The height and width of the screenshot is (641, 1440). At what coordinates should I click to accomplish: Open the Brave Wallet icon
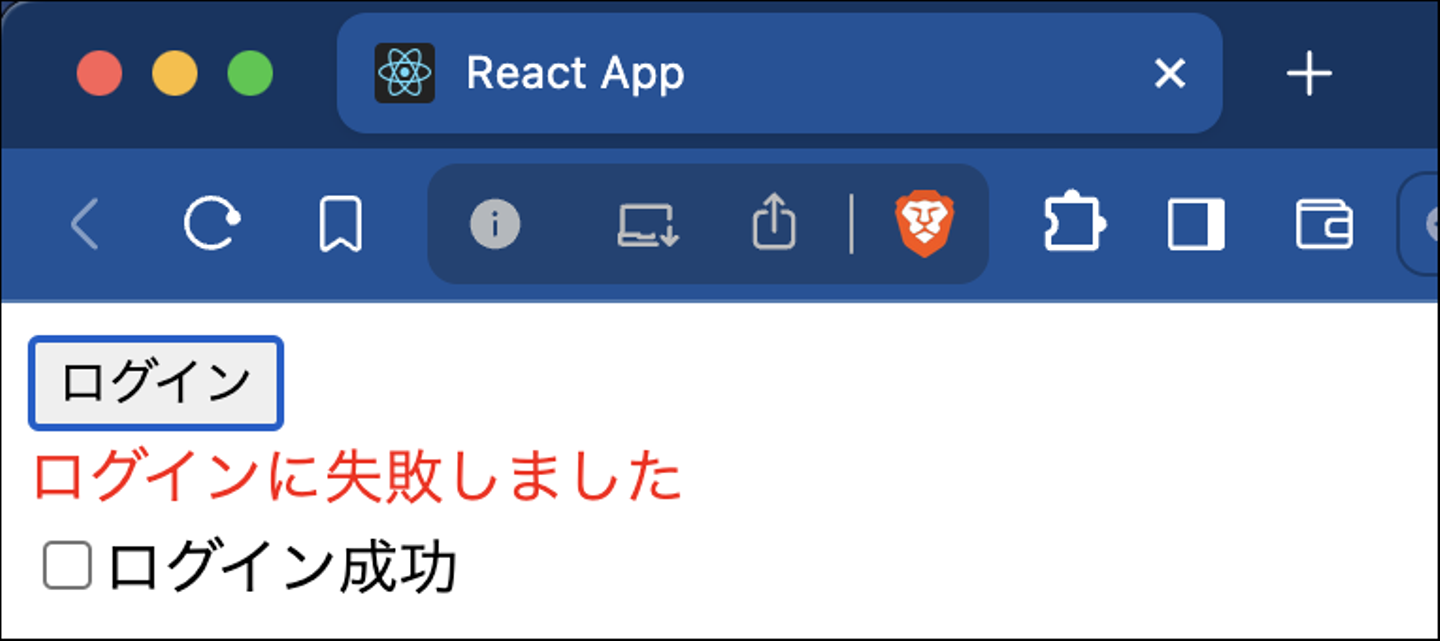[1324, 224]
